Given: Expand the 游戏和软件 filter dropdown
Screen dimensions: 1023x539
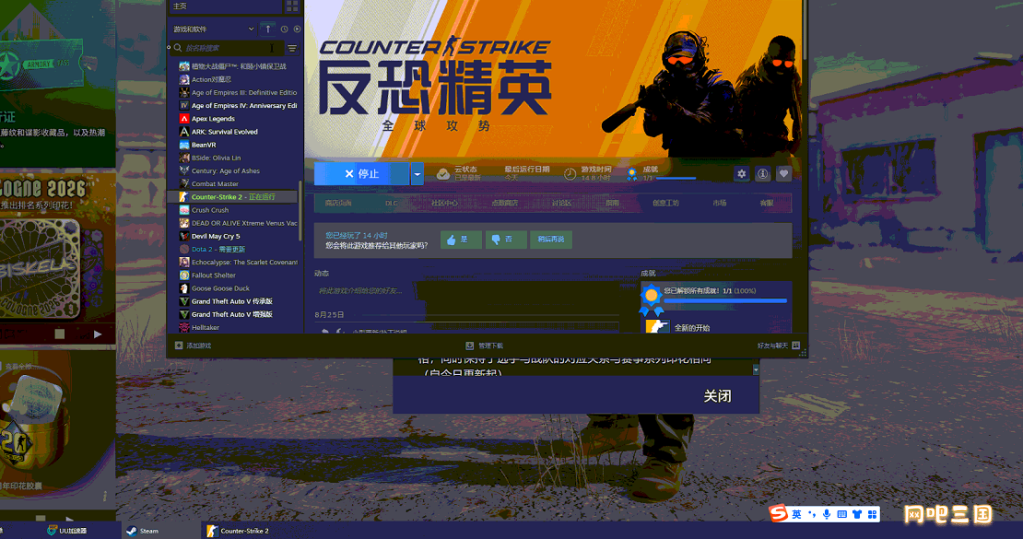Looking at the screenshot, I should (x=213, y=29).
